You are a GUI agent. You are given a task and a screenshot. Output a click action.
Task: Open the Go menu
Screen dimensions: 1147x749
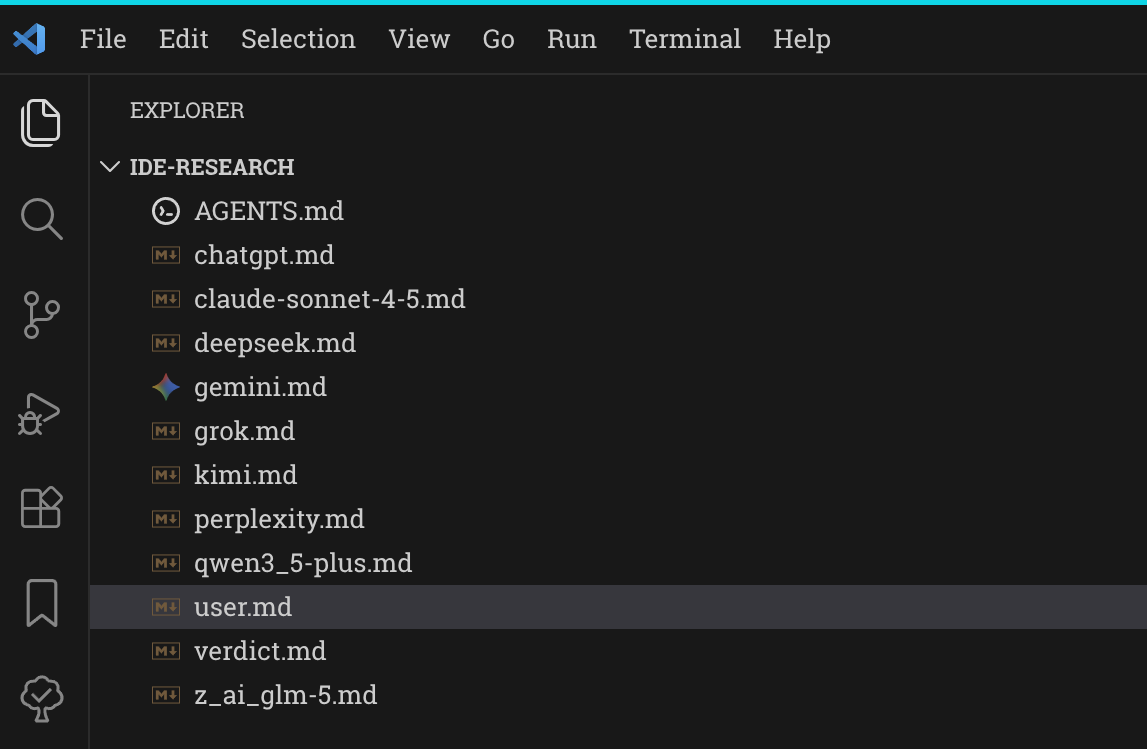tap(498, 39)
